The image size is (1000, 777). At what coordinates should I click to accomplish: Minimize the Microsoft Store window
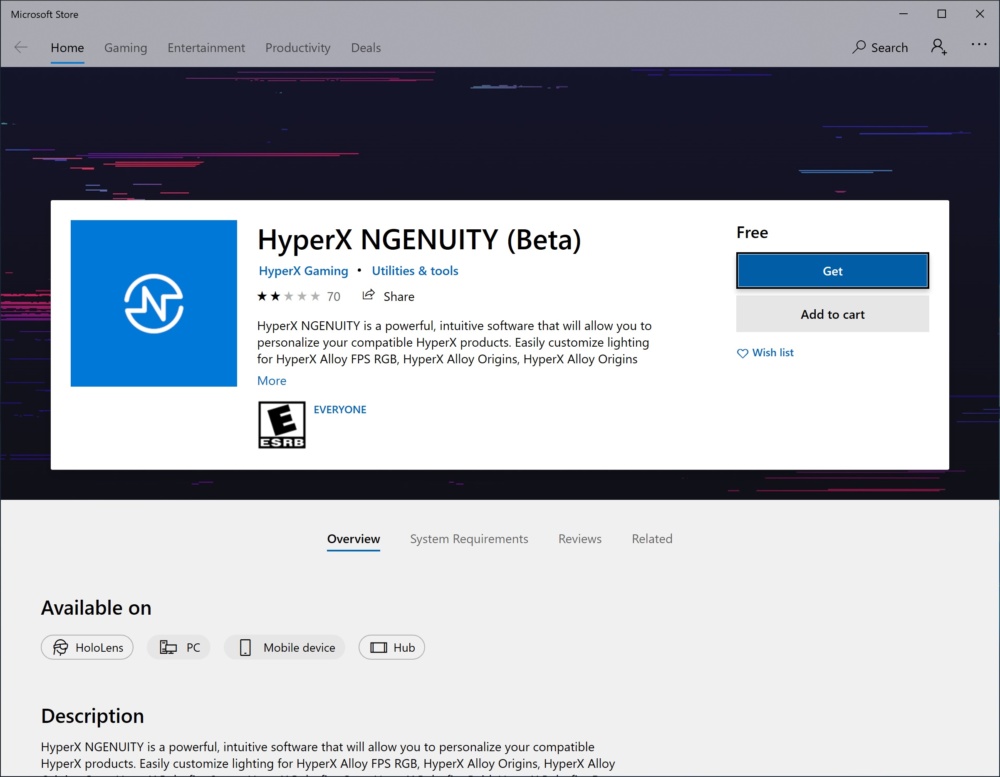click(x=903, y=14)
